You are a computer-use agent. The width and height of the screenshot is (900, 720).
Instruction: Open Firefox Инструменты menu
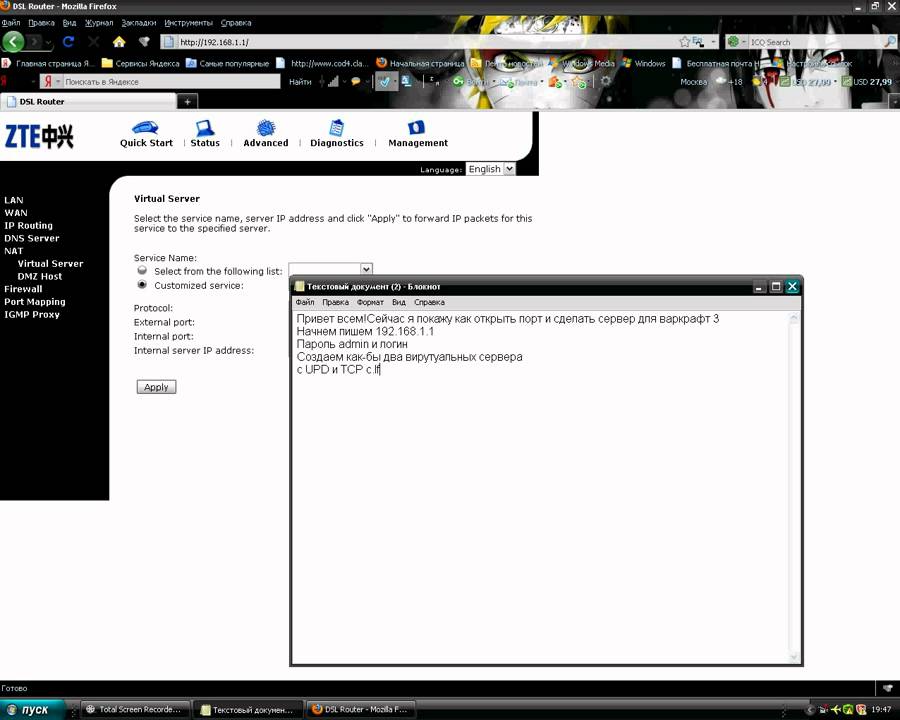click(188, 23)
